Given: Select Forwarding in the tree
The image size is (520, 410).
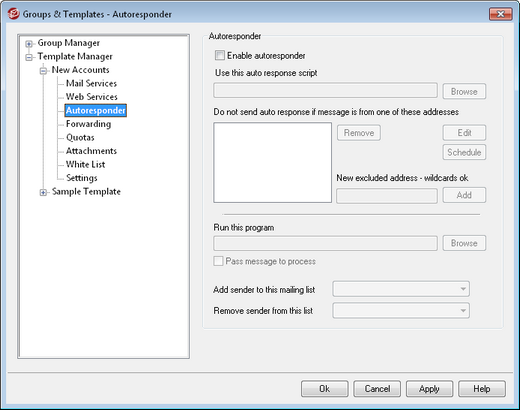Looking at the screenshot, I should tap(88, 124).
